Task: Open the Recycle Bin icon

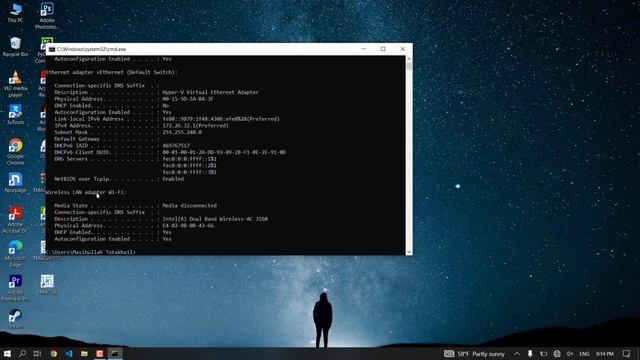Action: [x=15, y=47]
